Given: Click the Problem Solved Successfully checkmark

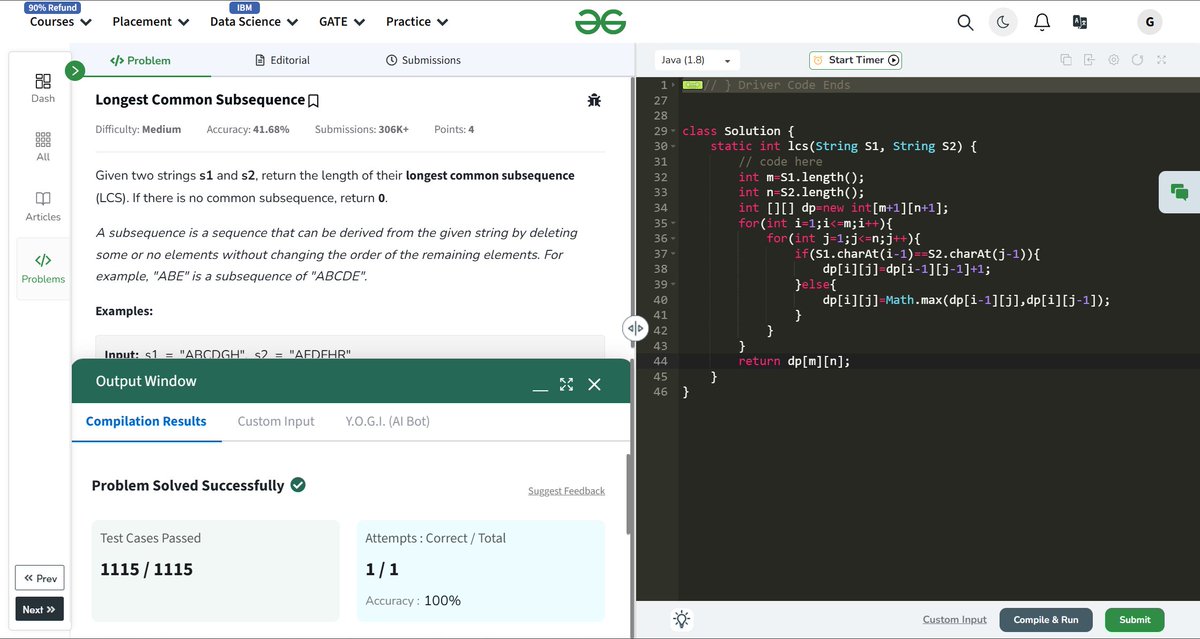Looking at the screenshot, I should [x=298, y=485].
